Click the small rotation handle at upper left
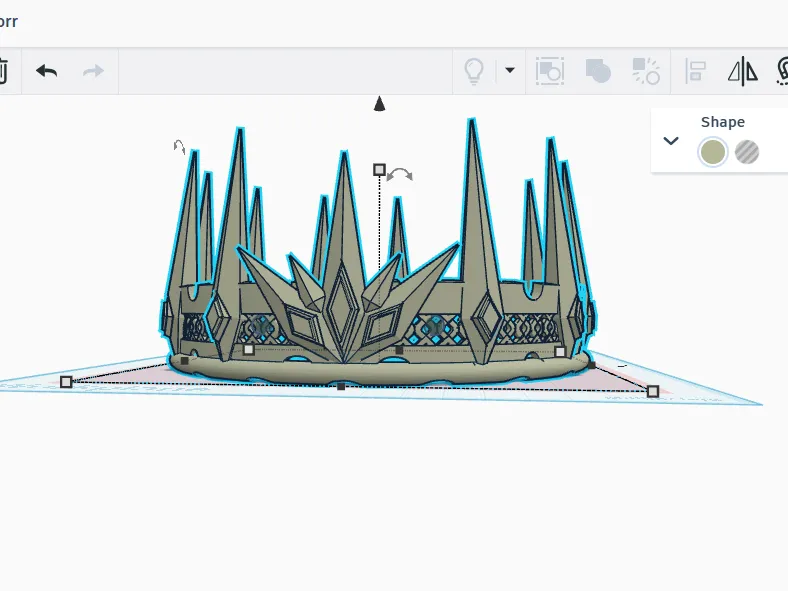Viewport: 788px width, 591px height. tap(179, 147)
